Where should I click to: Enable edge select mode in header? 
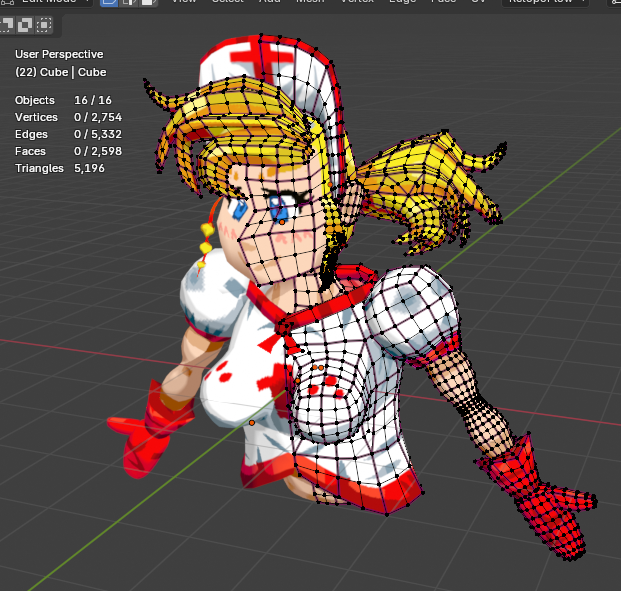[x=128, y=2]
